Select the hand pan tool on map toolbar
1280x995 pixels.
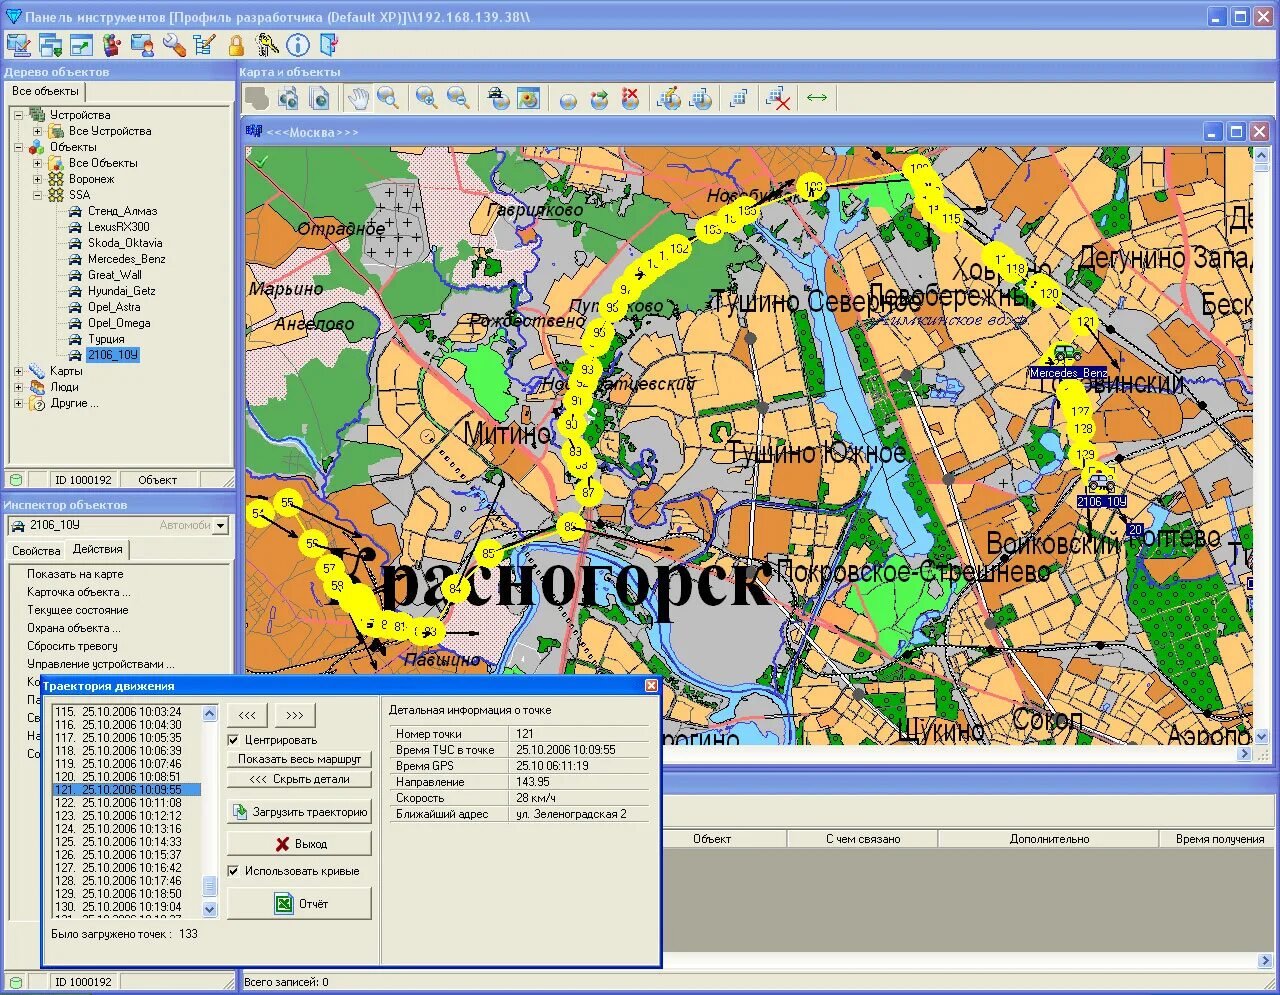click(356, 97)
